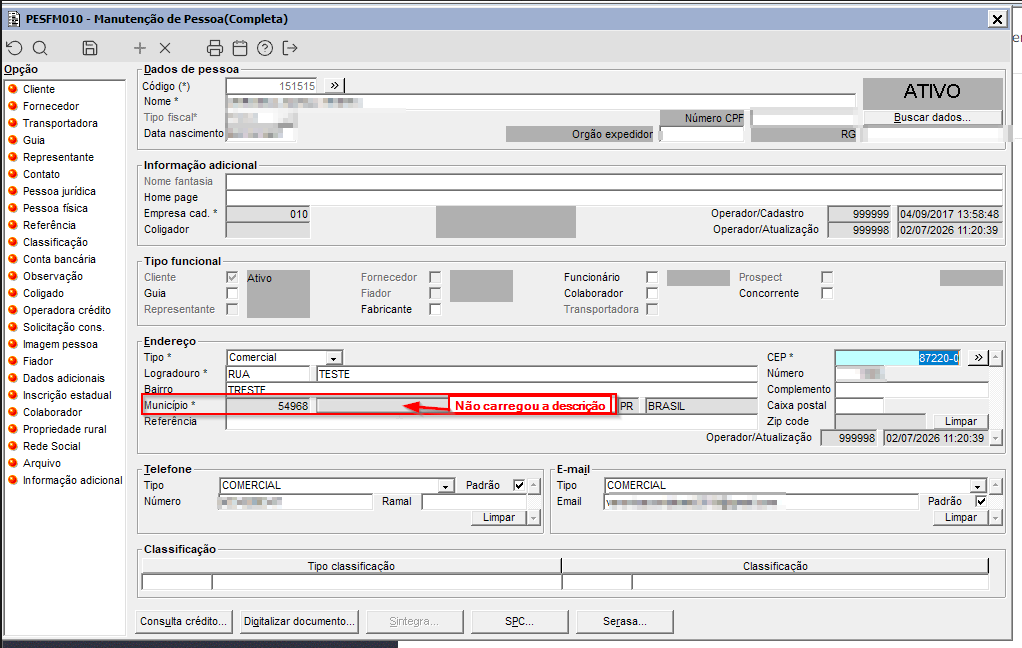
Task: Click the Telefone section scroll up arrow
Action: click(534, 486)
